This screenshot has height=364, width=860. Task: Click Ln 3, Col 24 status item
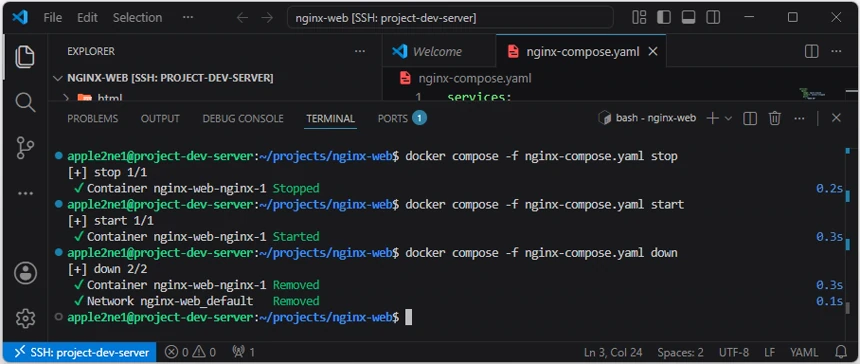613,352
